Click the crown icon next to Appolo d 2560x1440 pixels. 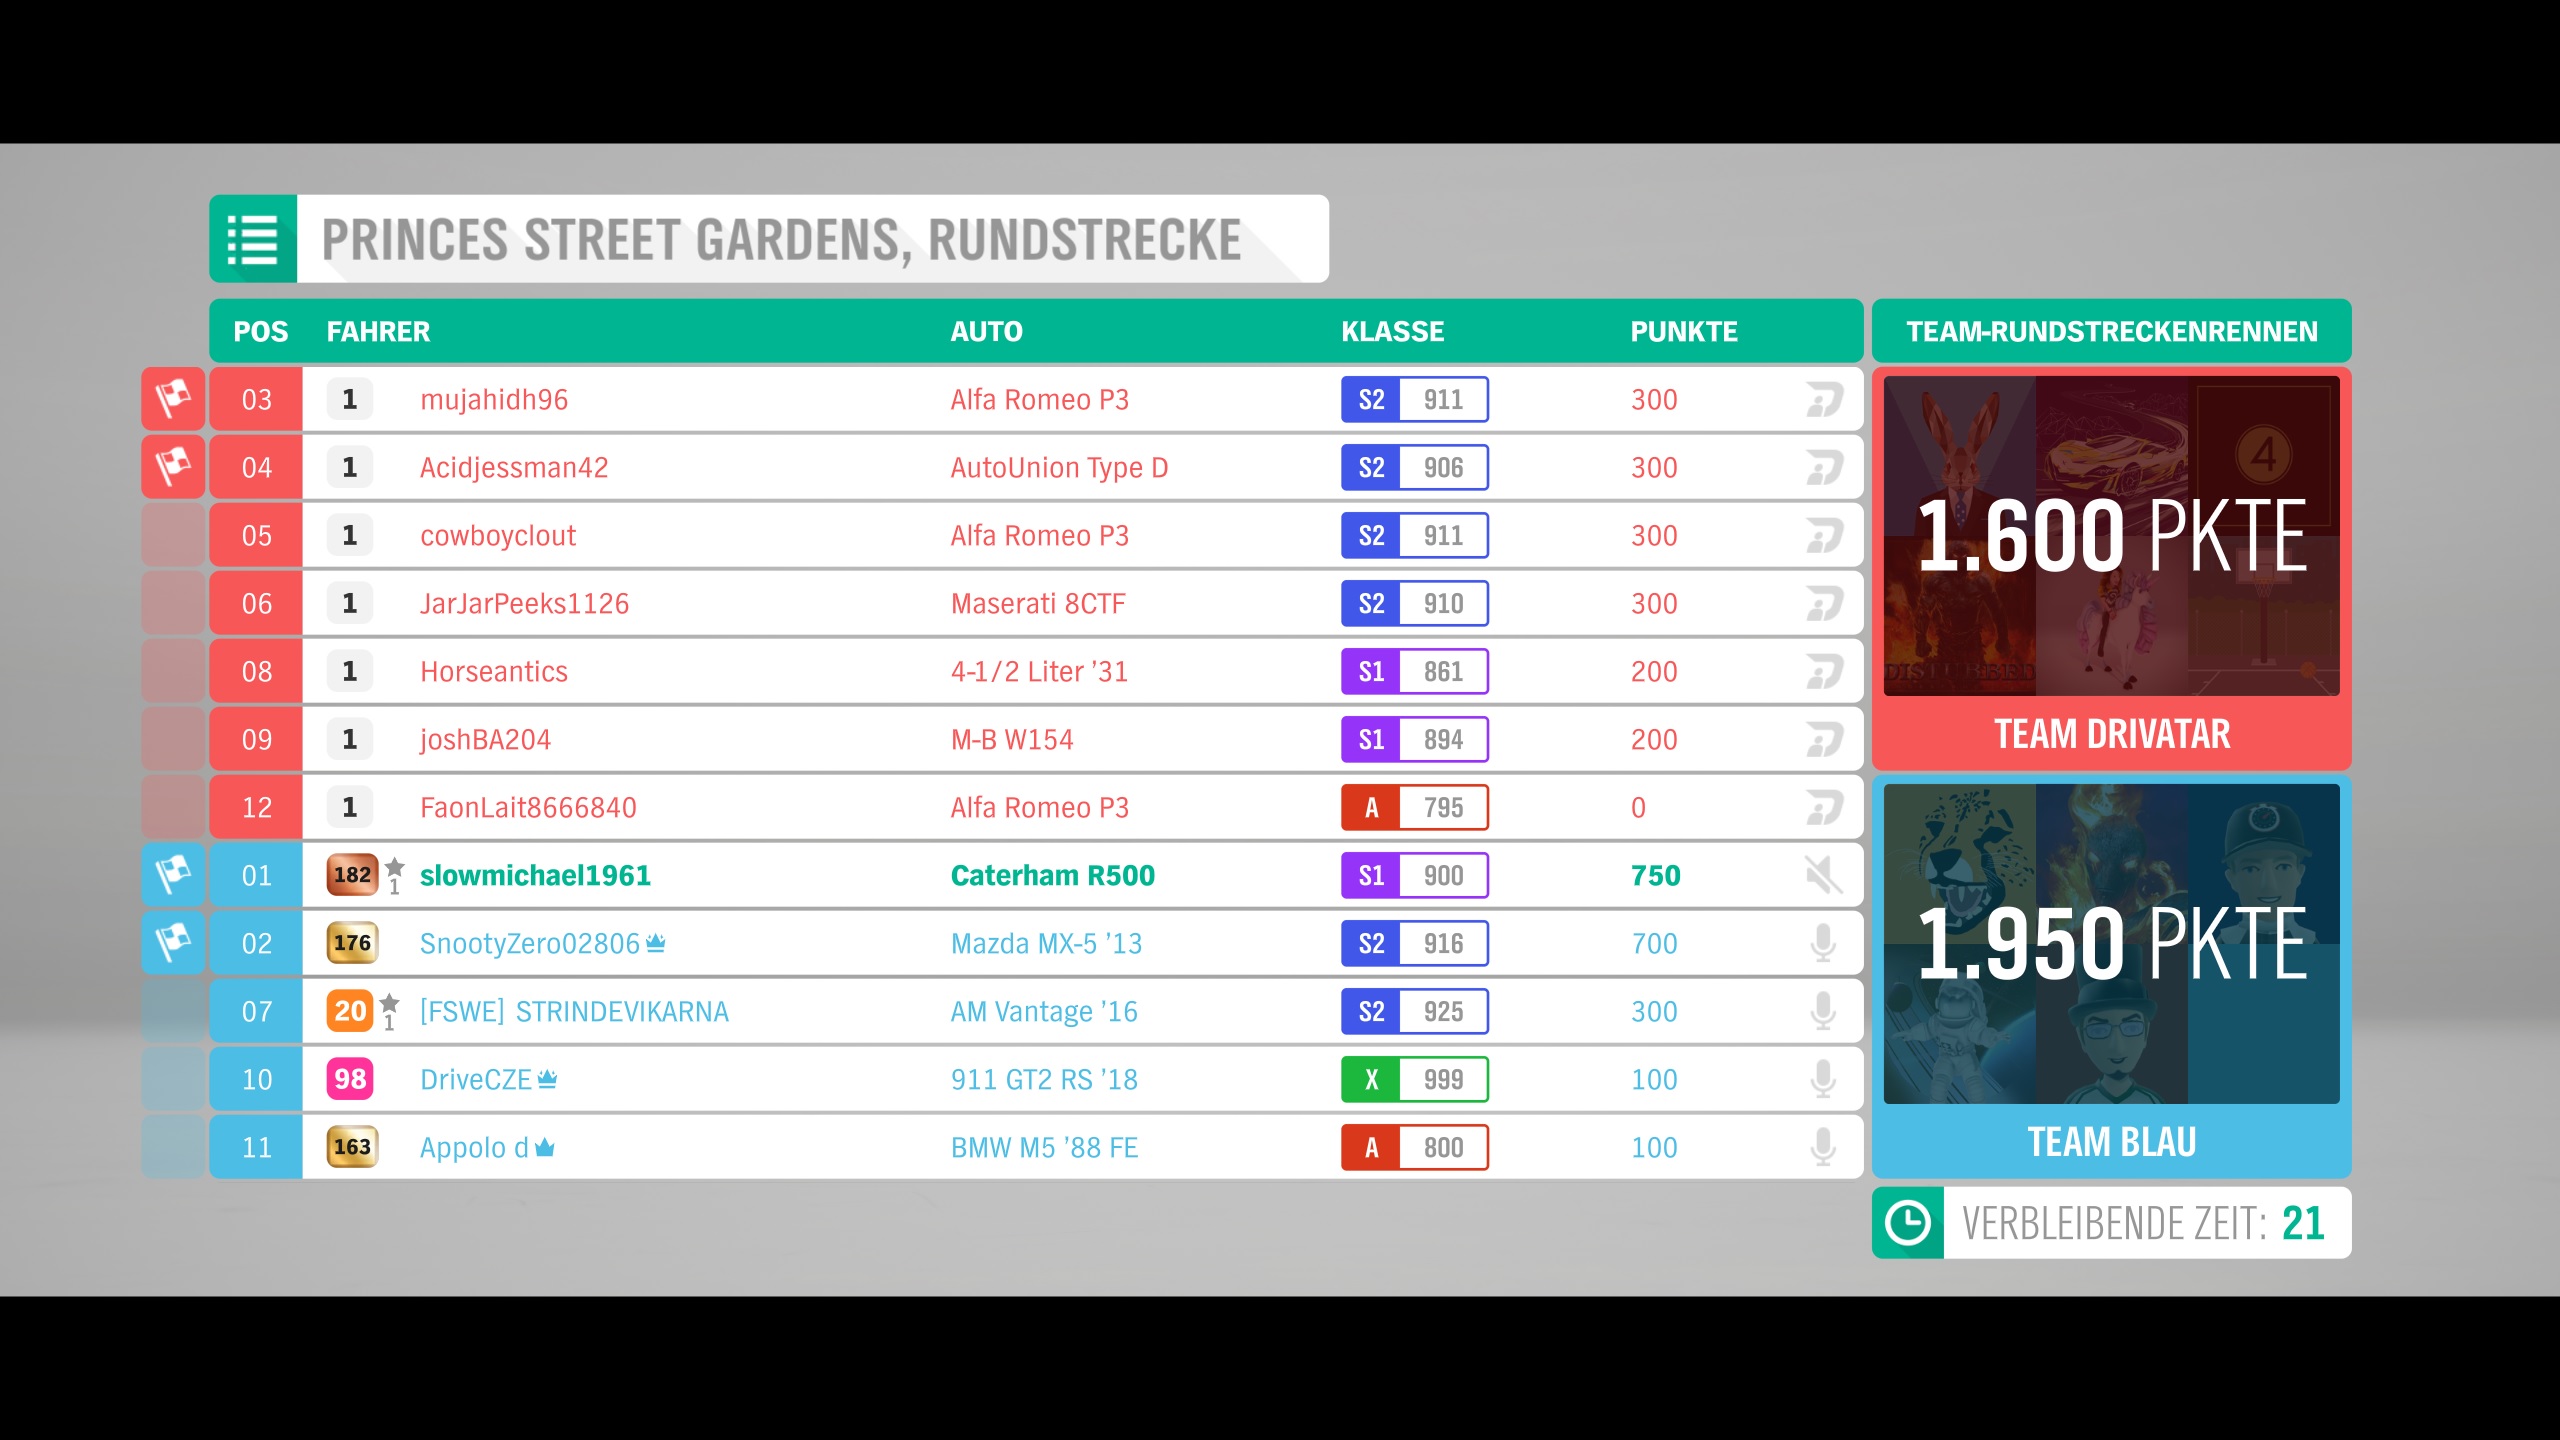(545, 1147)
